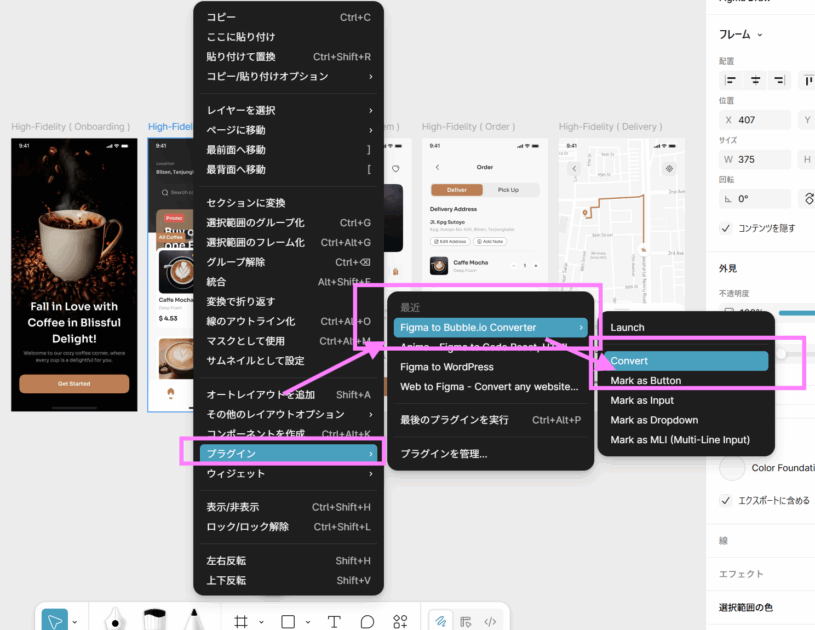Choose 左右反転 menu entry
Viewport: 815px width, 630px height.
(x=288, y=560)
